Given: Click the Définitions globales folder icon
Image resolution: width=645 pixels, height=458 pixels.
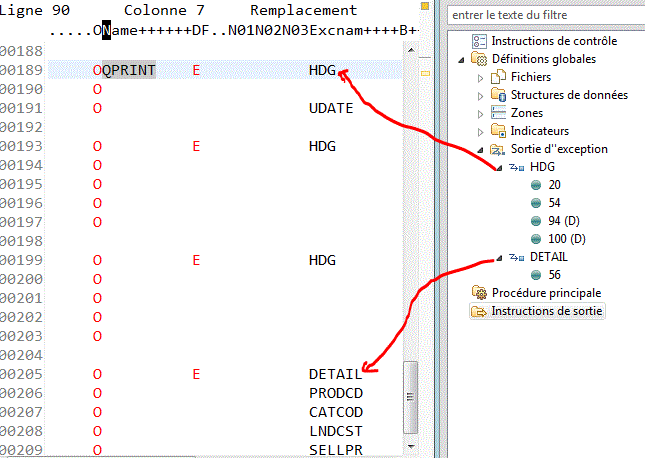Looking at the screenshot, I should pyautogui.click(x=479, y=59).
